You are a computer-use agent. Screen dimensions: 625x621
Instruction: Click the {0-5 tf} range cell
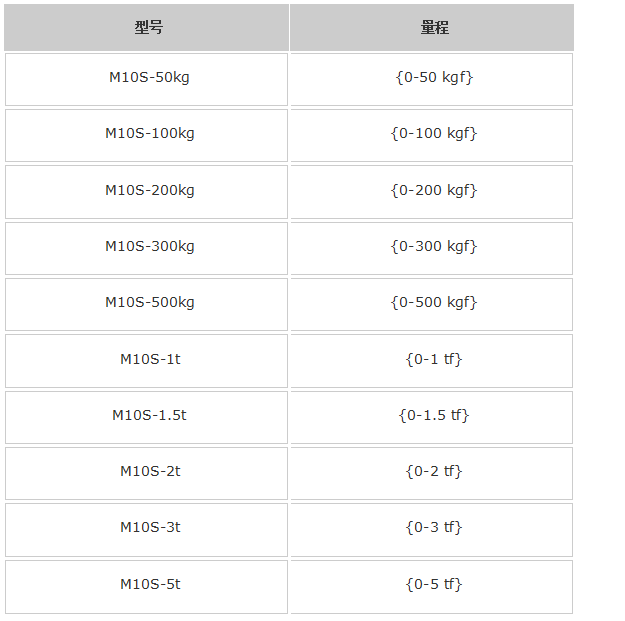click(x=434, y=584)
